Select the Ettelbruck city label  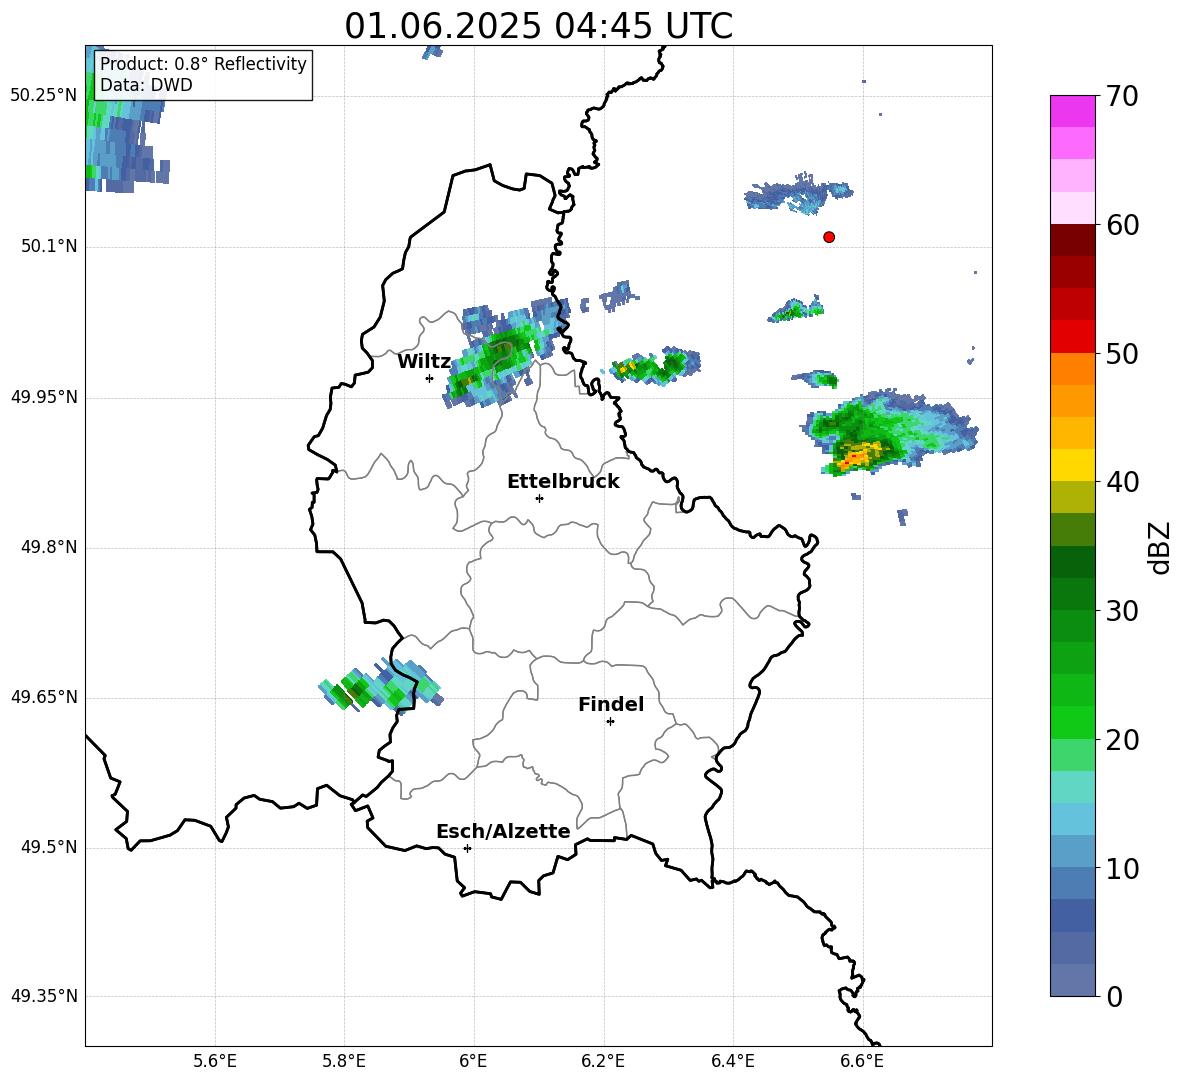click(x=563, y=481)
